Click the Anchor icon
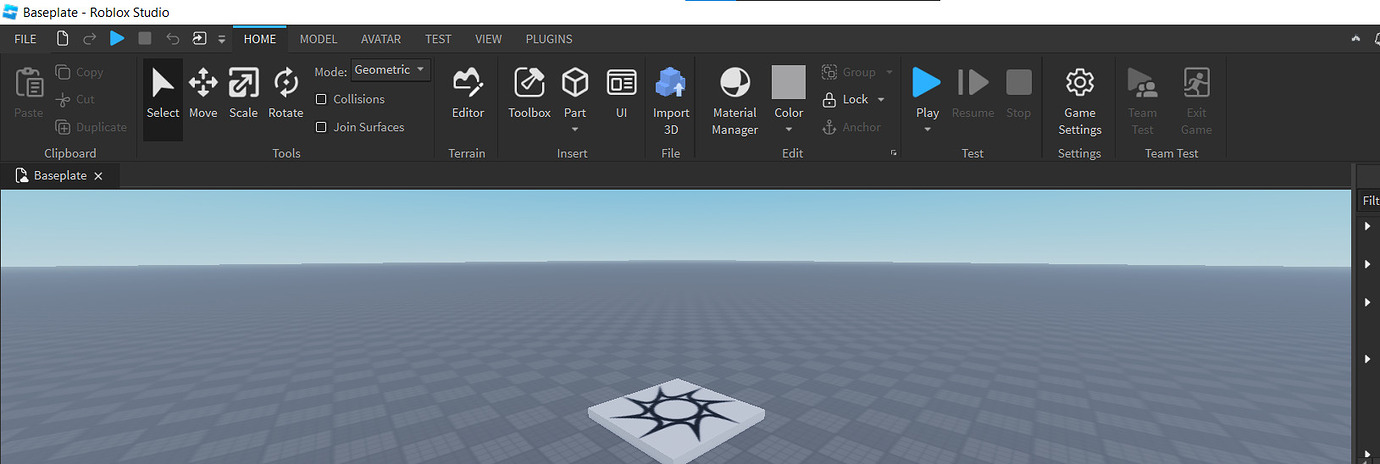The image size is (1380, 464). [x=829, y=127]
